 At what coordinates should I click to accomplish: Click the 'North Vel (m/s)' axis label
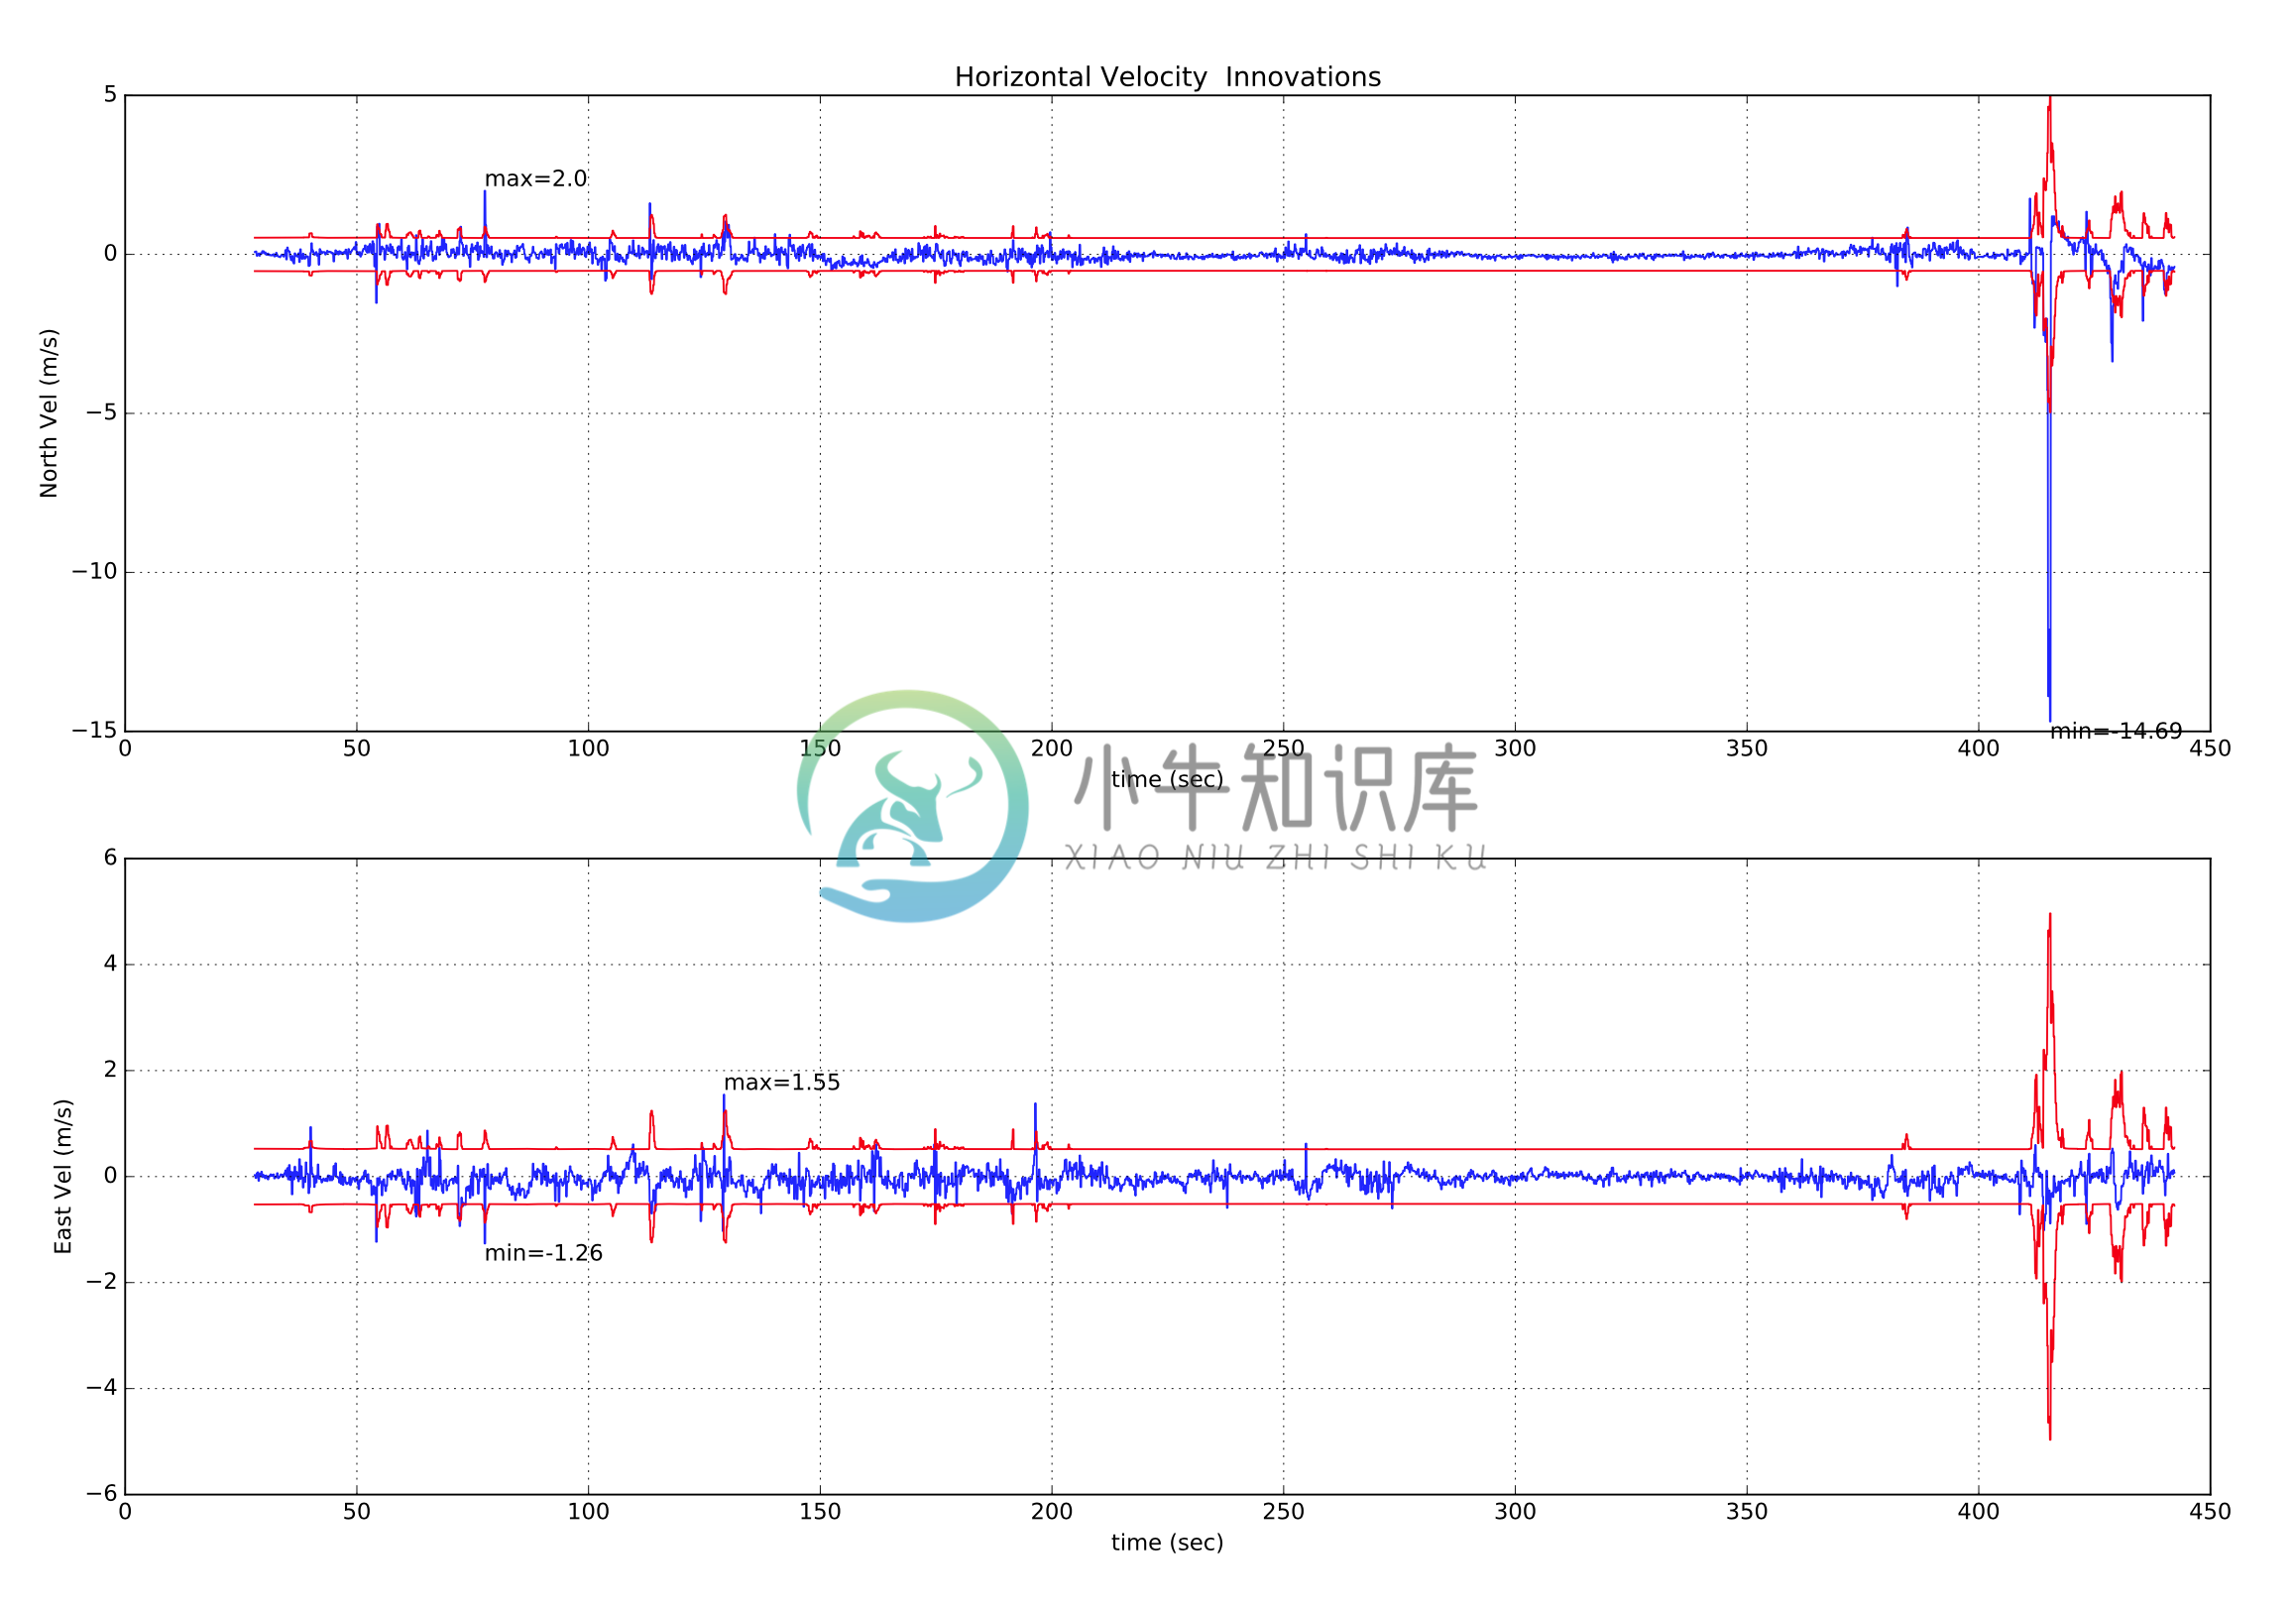click(x=49, y=413)
